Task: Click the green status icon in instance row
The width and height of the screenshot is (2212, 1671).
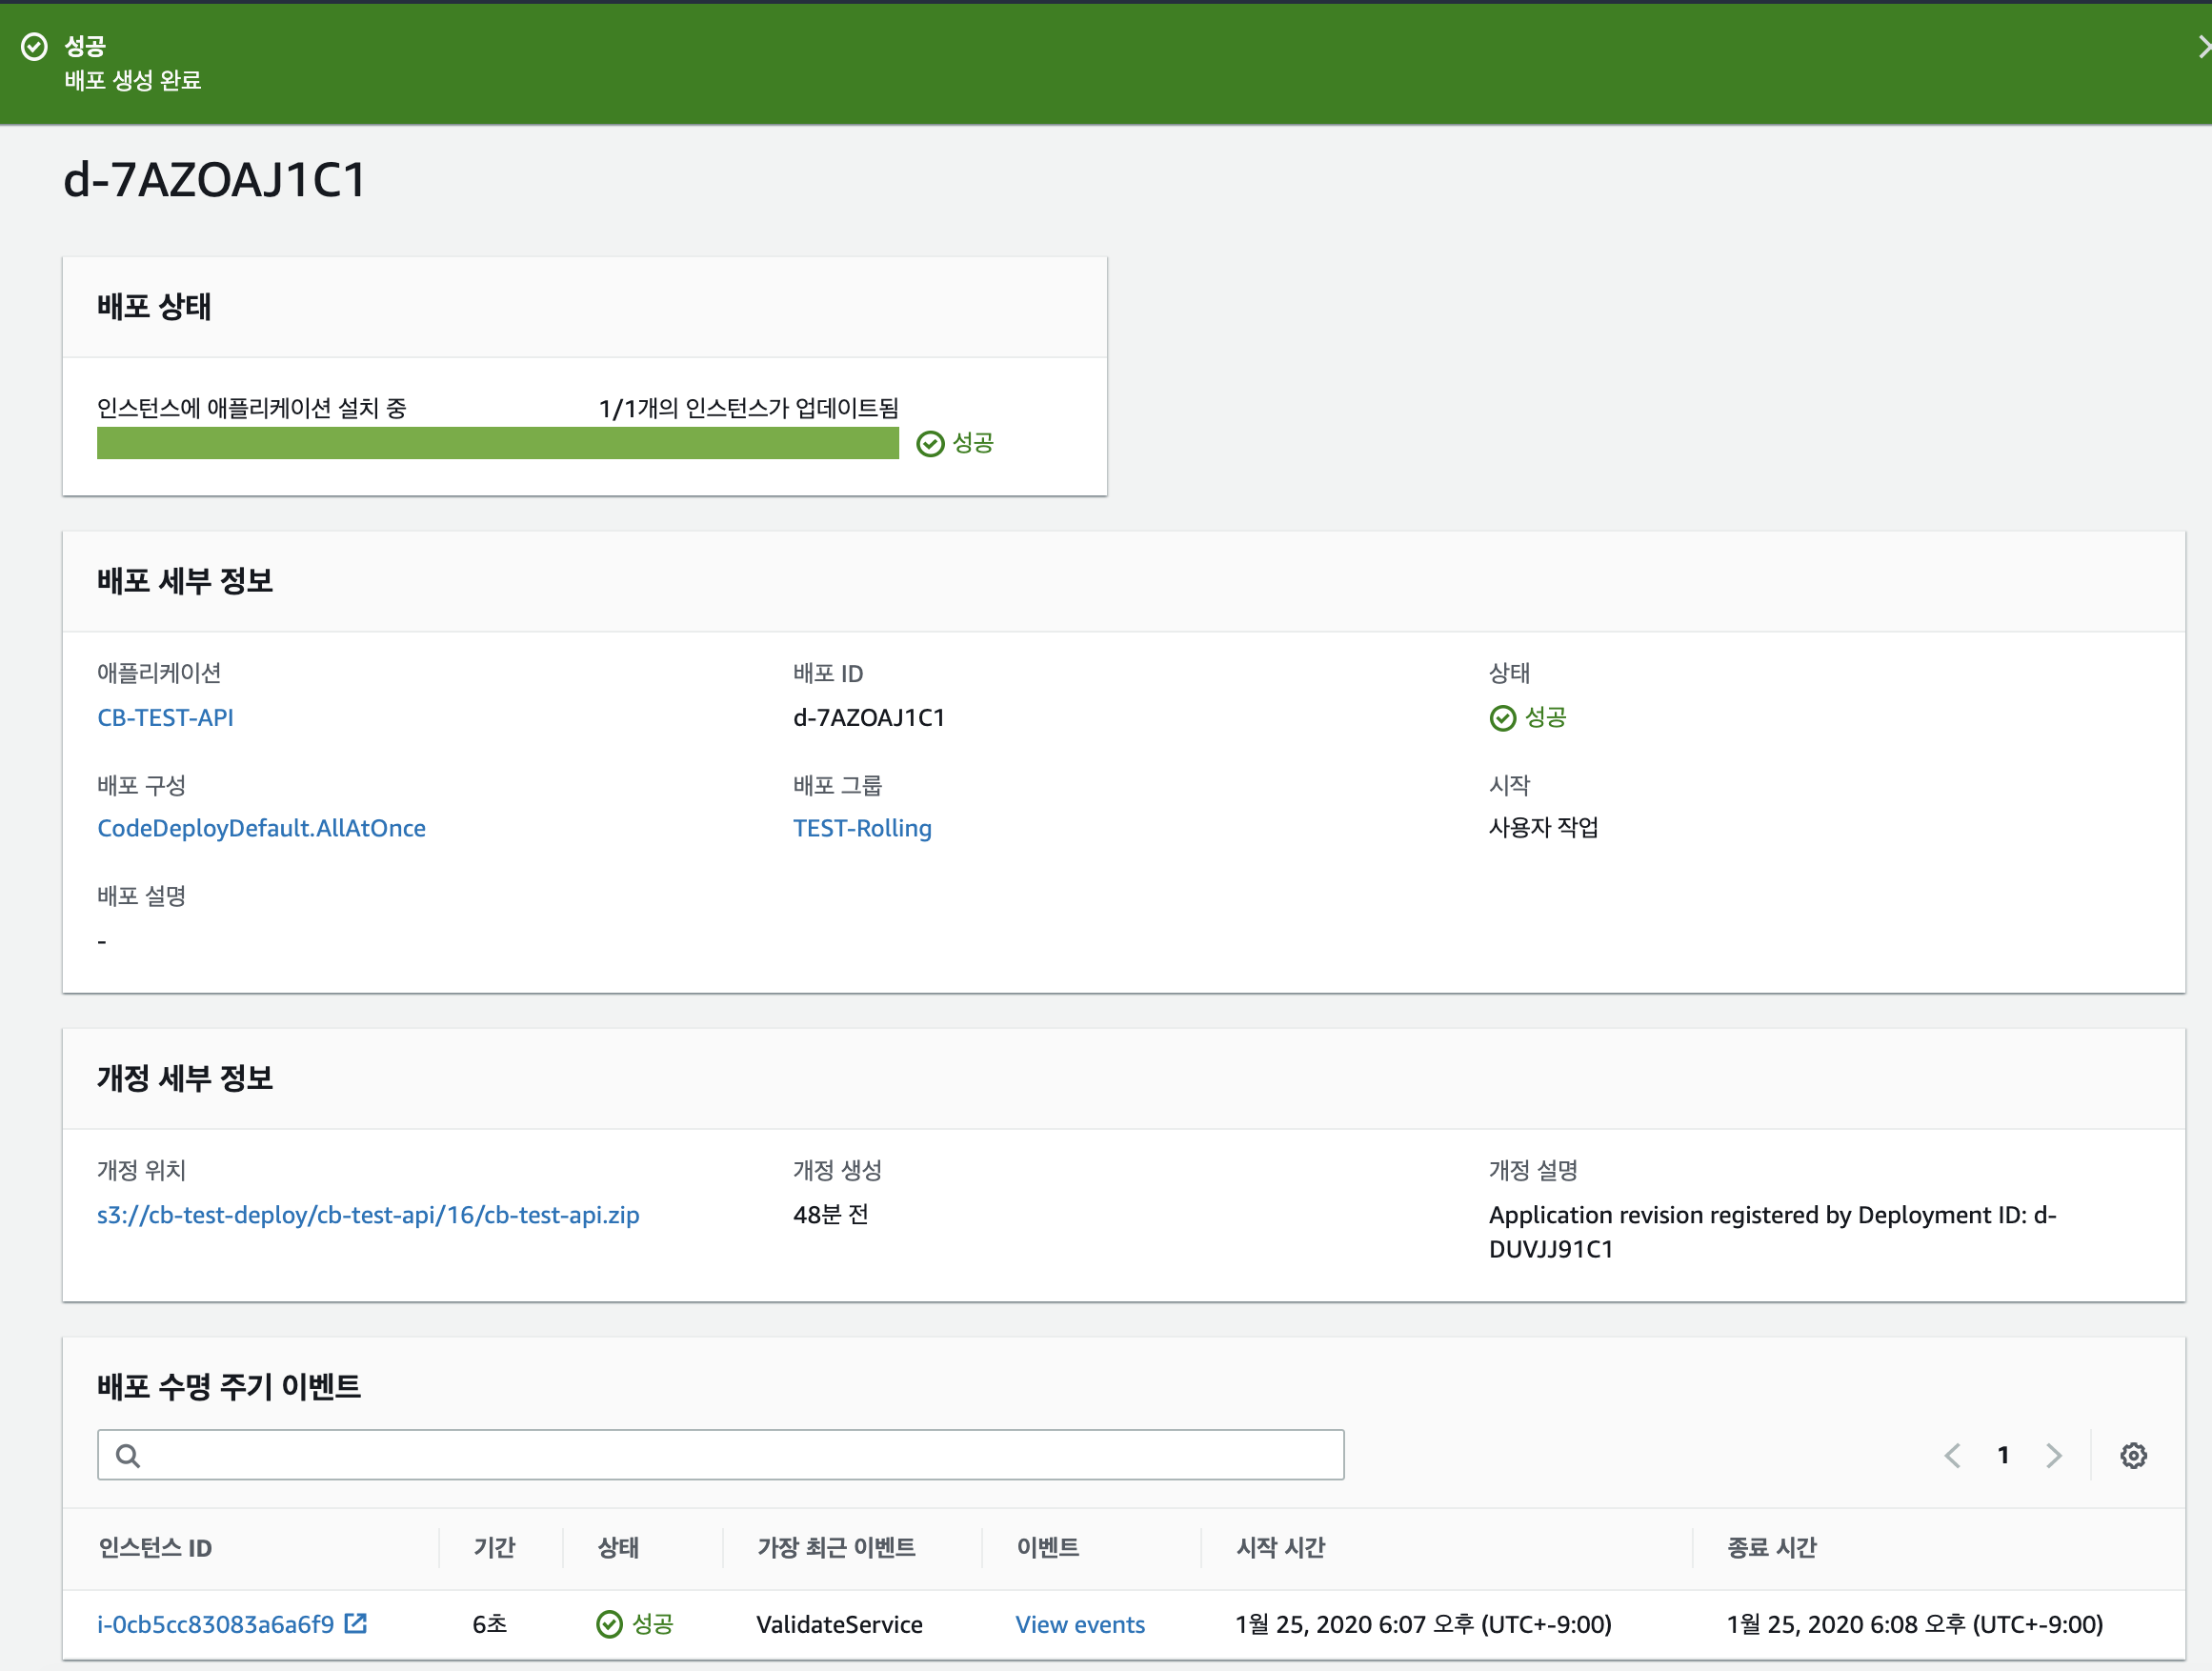Action: coord(609,1624)
